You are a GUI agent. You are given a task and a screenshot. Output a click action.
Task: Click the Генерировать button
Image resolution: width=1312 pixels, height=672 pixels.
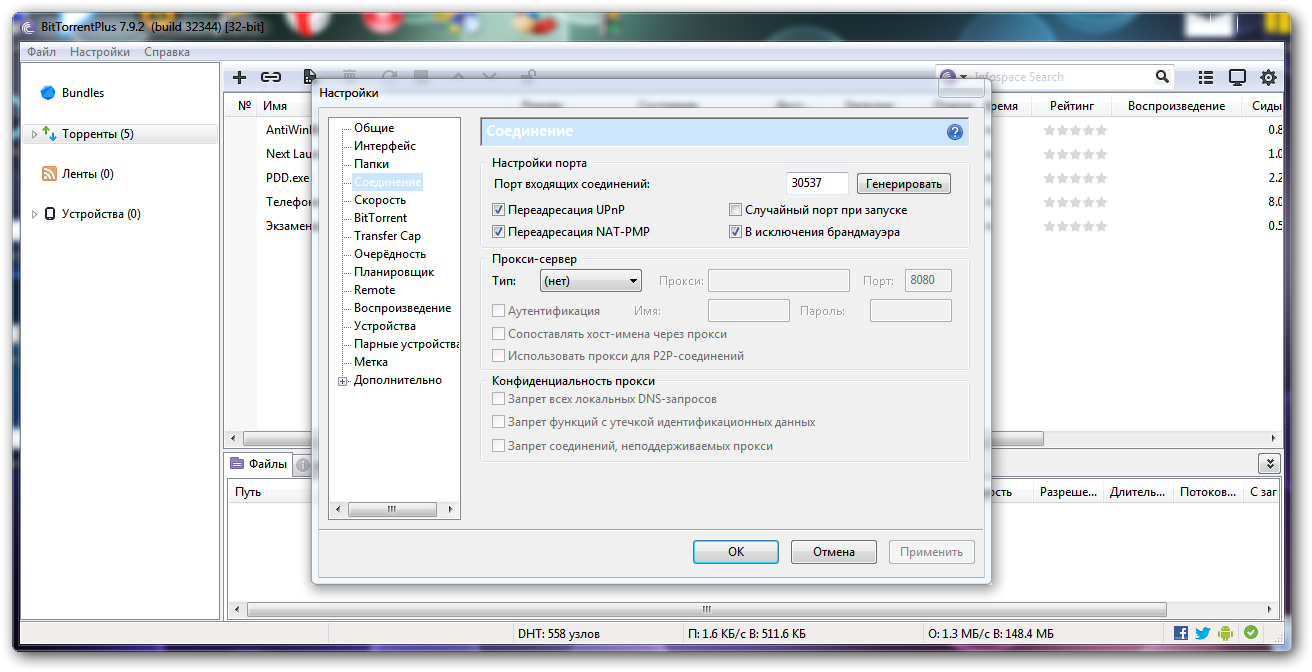[904, 184]
